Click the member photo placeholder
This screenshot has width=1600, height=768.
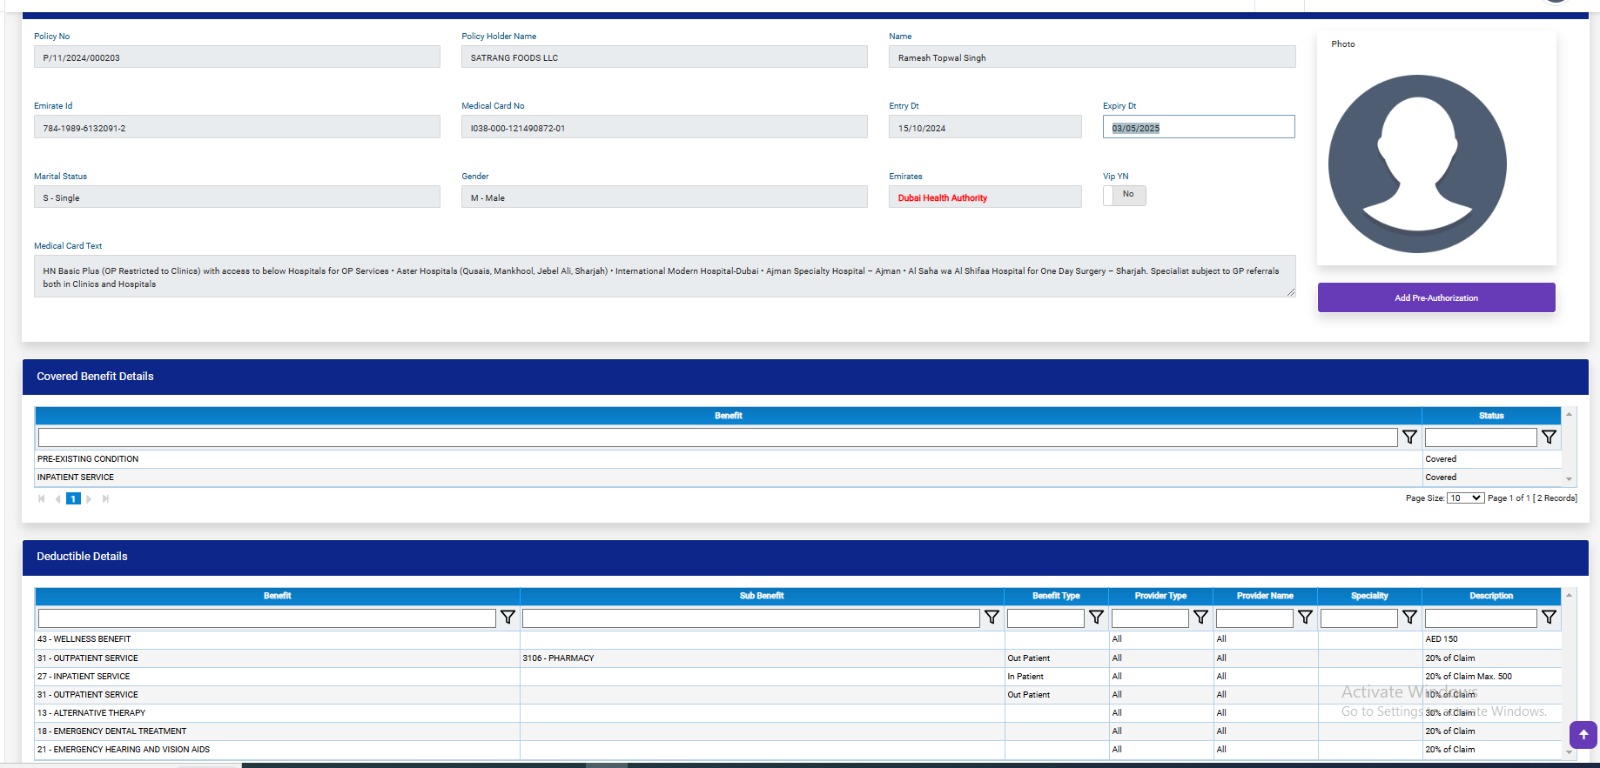pos(1417,164)
